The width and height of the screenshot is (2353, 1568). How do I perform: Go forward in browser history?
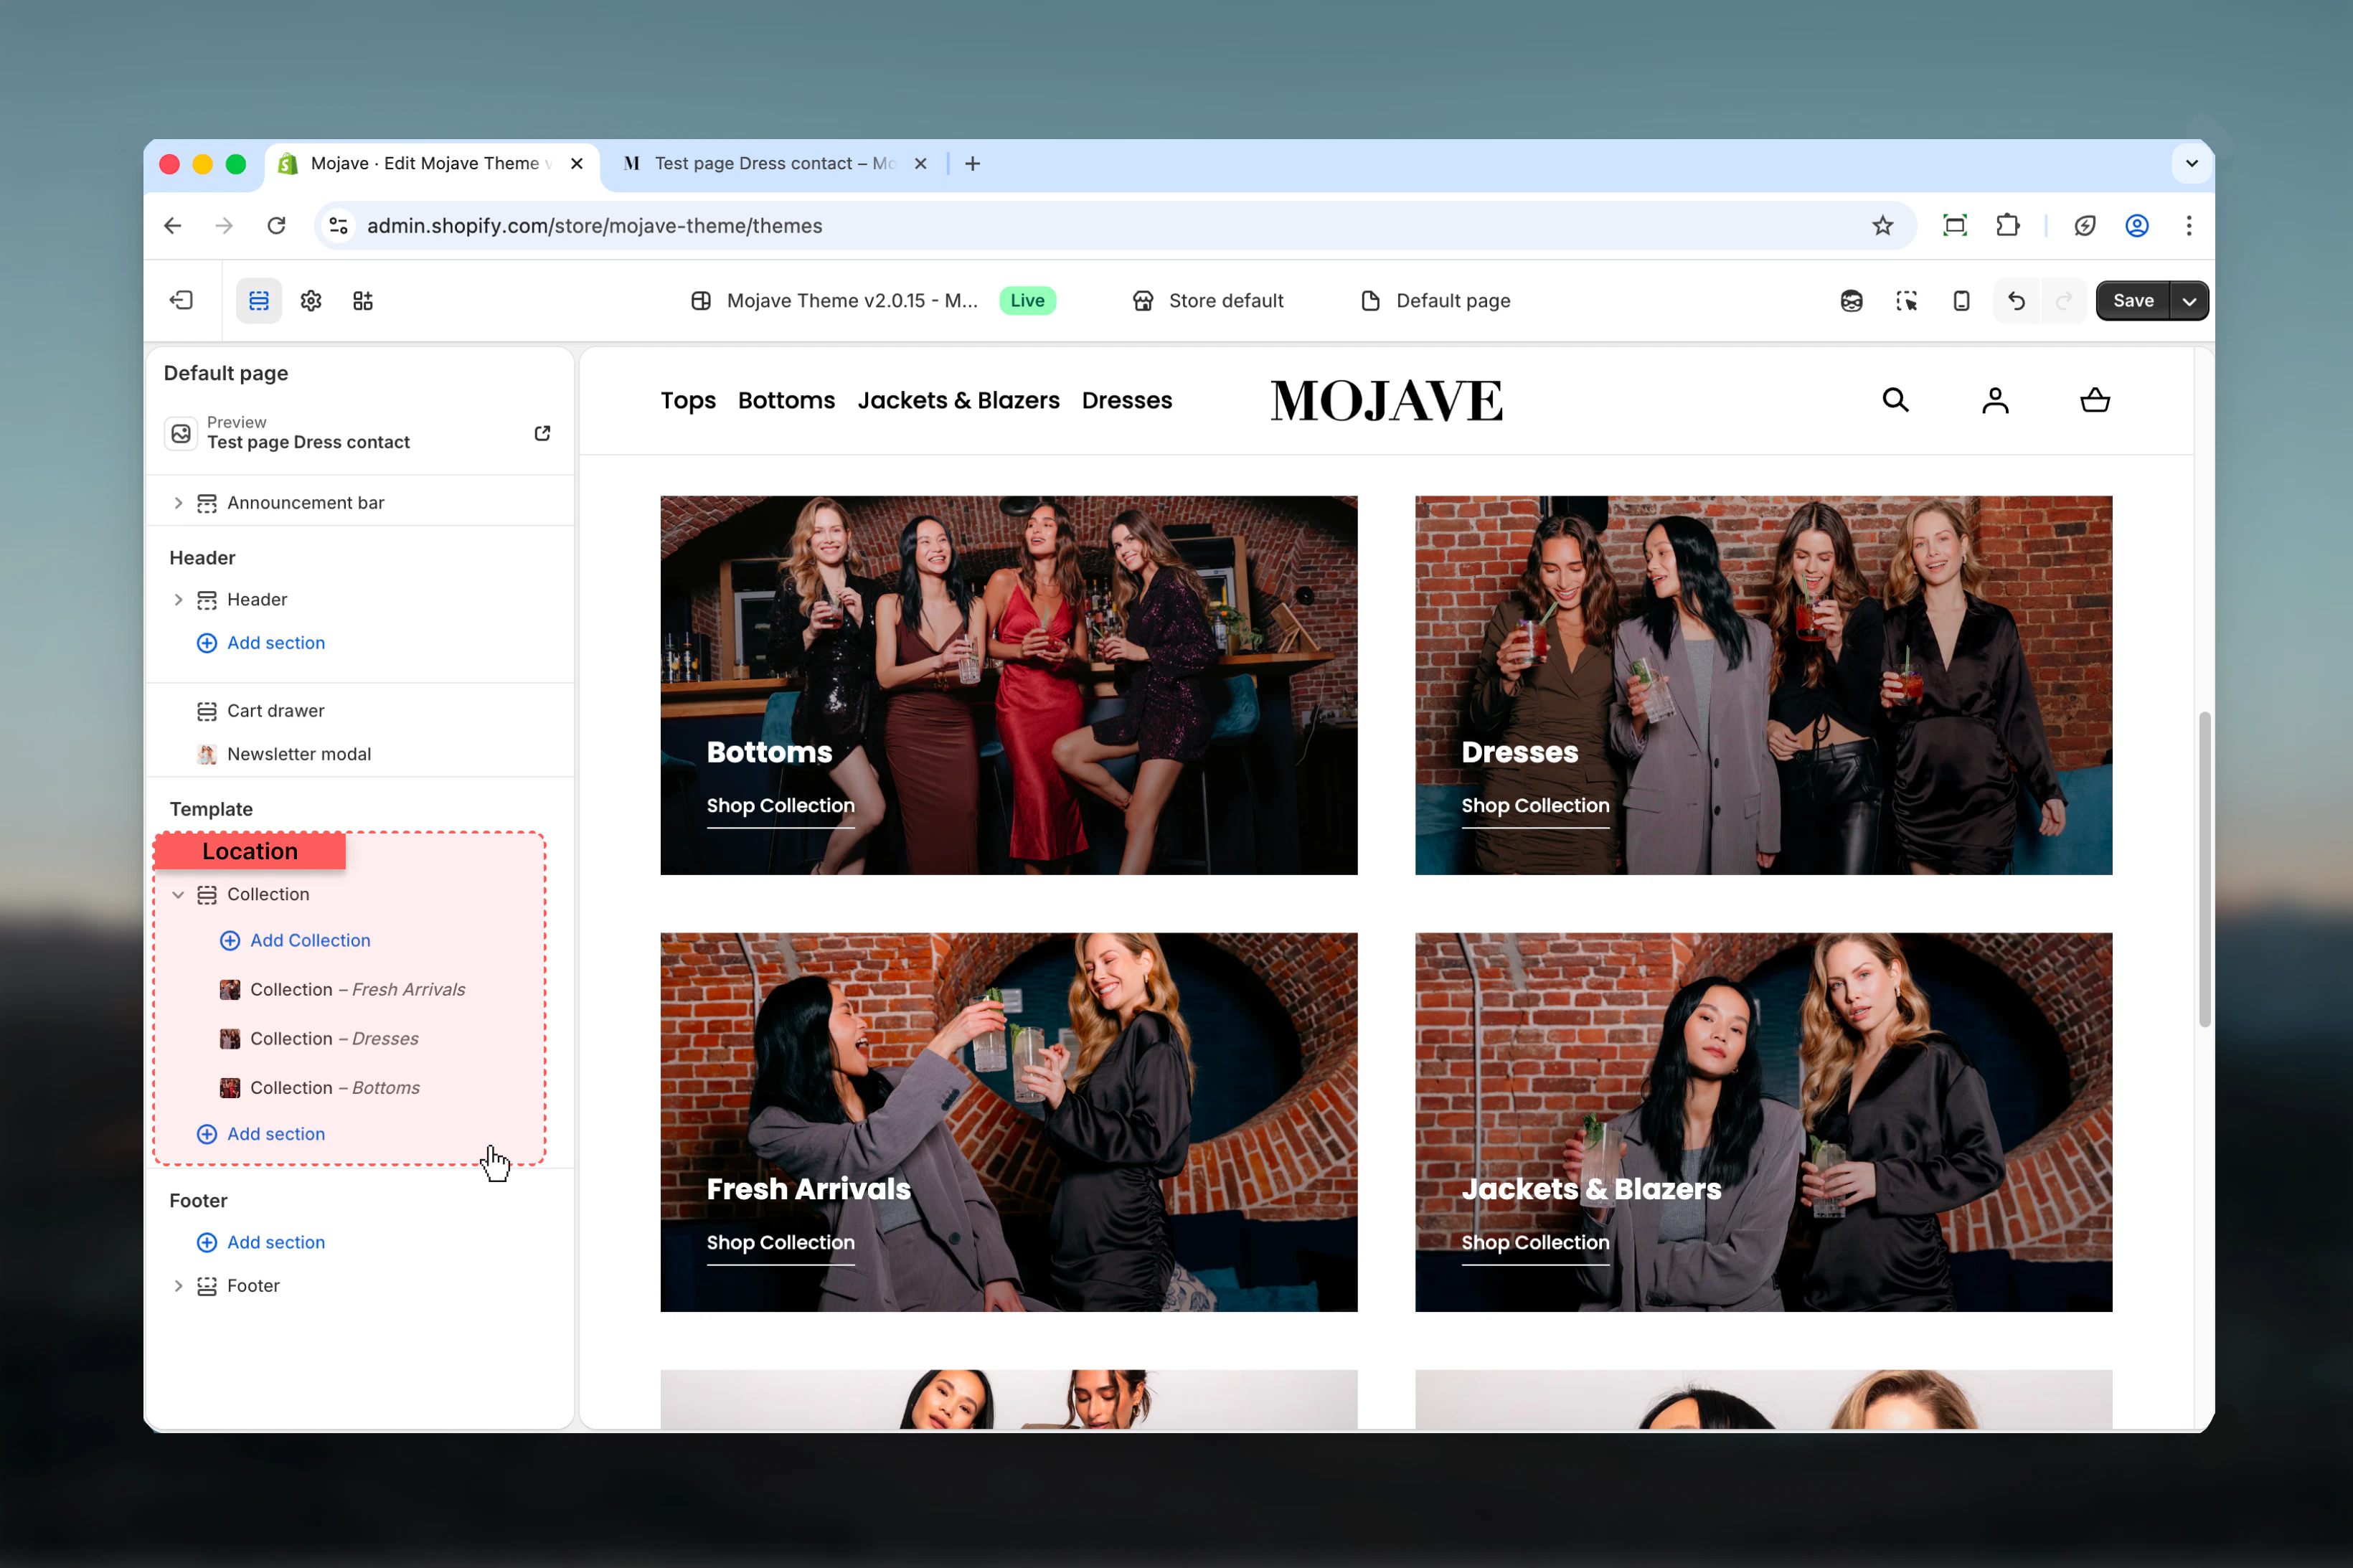click(x=224, y=225)
